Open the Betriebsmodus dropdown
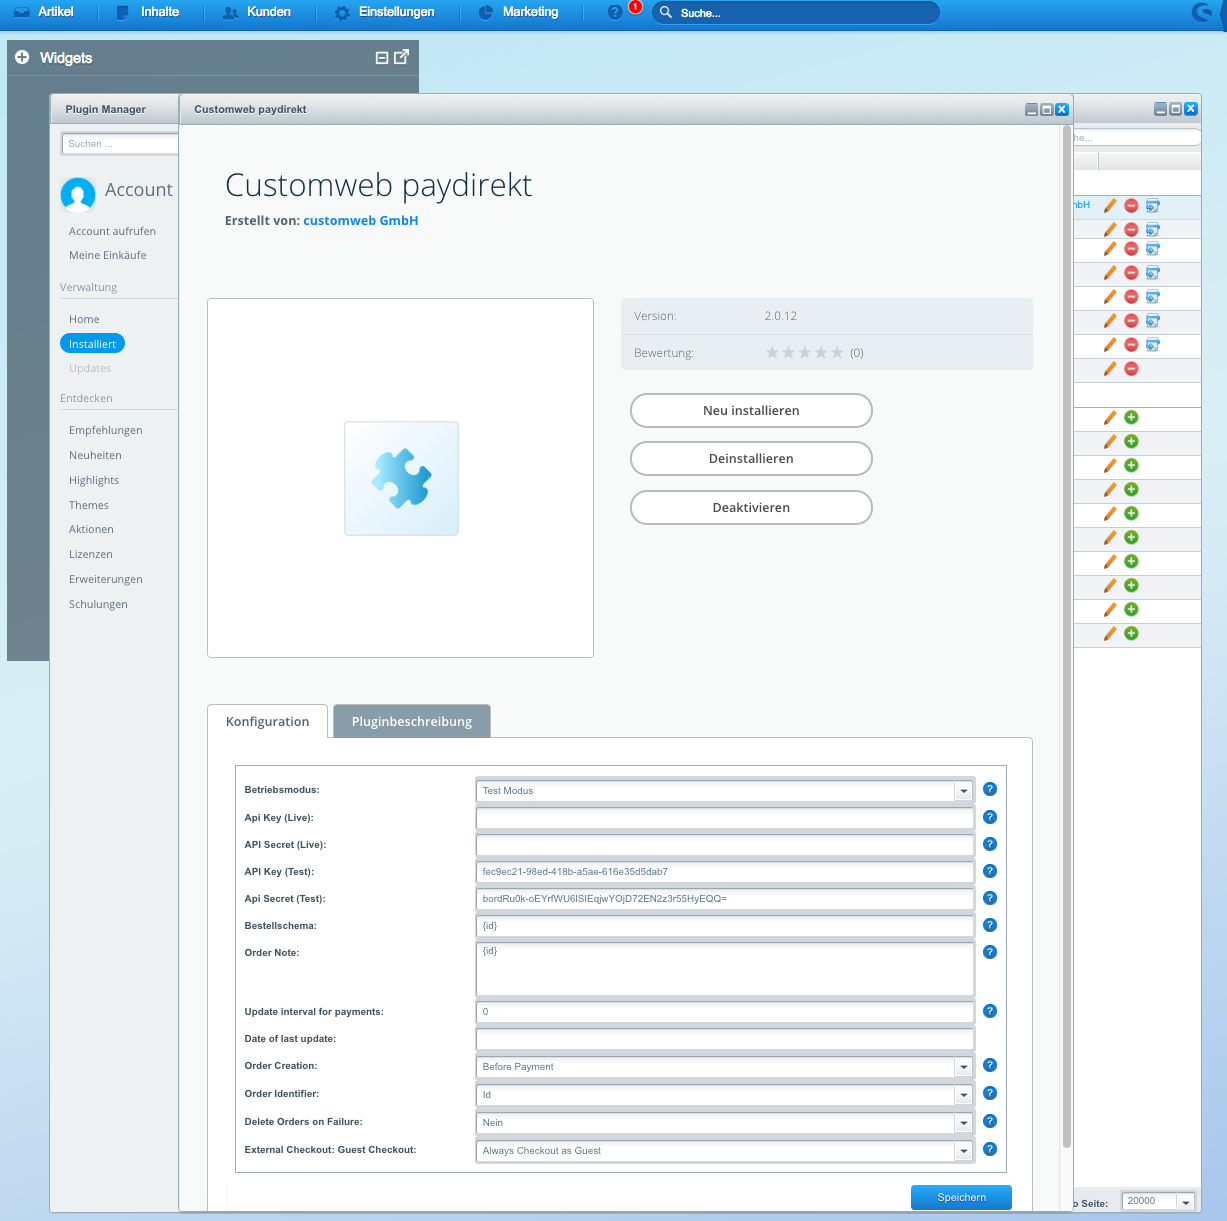The height and width of the screenshot is (1221, 1227). 963,791
